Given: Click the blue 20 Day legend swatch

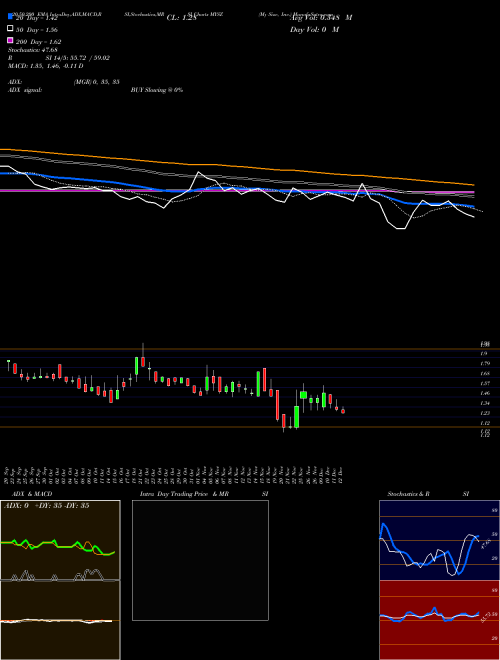Looking at the screenshot, I should pos(10,16).
